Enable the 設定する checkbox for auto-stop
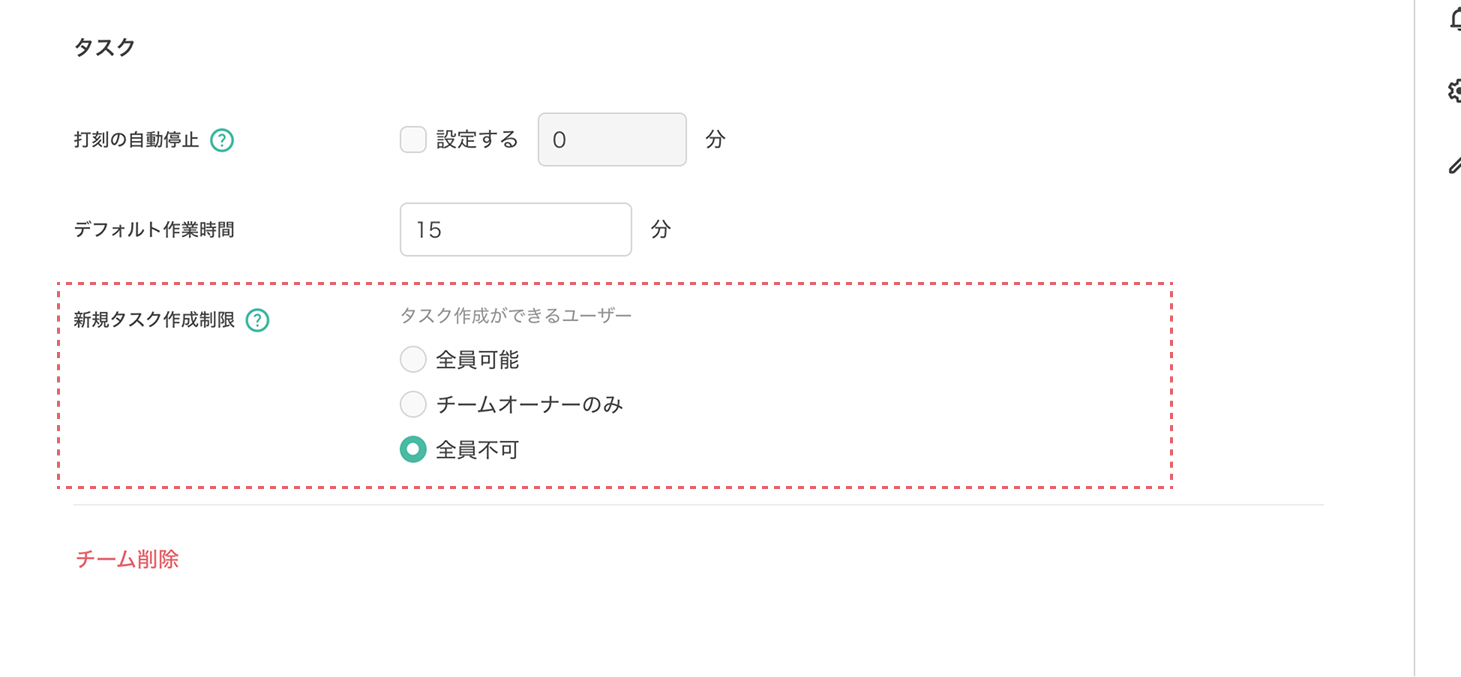The height and width of the screenshot is (677, 1461). [413, 140]
